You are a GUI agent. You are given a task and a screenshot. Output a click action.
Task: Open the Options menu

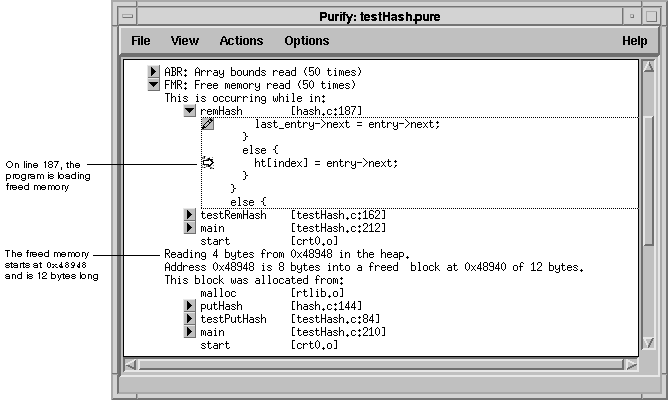pyautogui.click(x=307, y=41)
